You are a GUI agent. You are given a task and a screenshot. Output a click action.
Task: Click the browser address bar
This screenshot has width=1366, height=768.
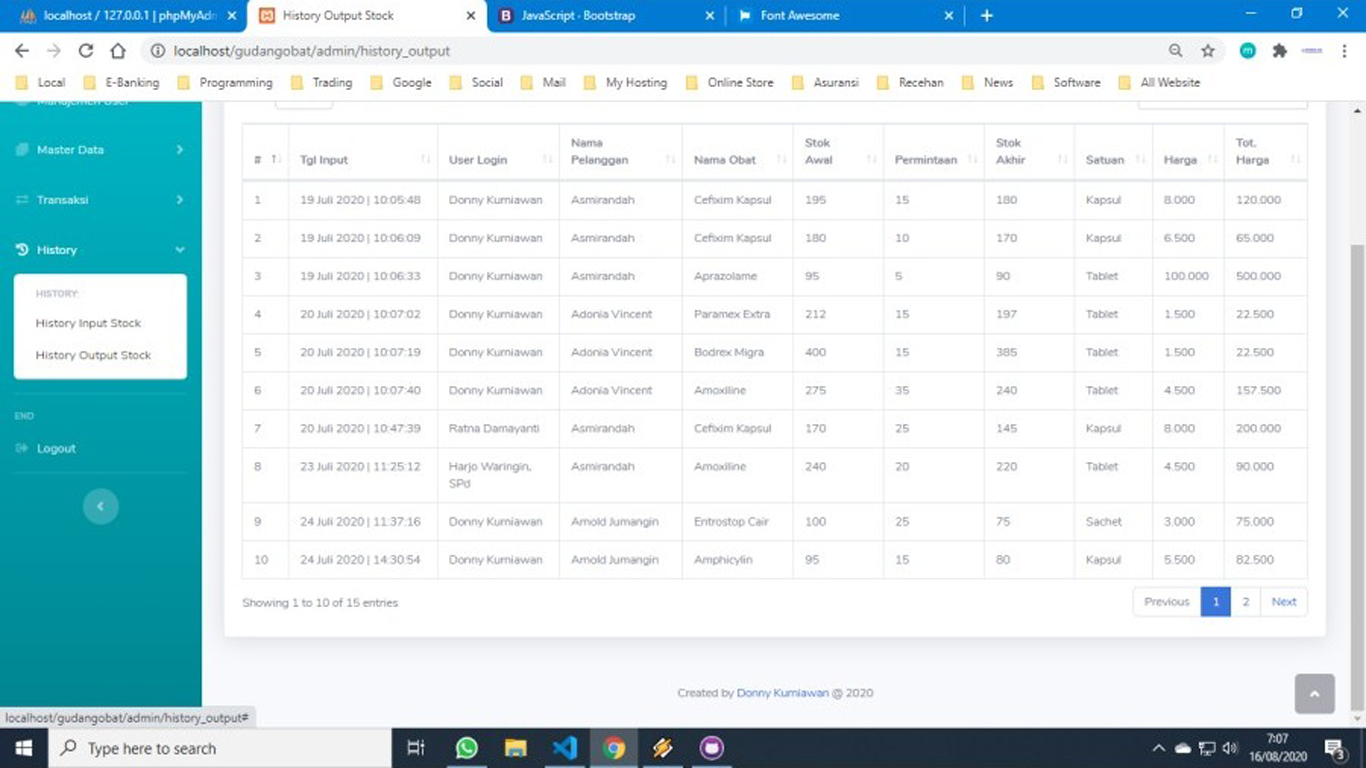650,51
